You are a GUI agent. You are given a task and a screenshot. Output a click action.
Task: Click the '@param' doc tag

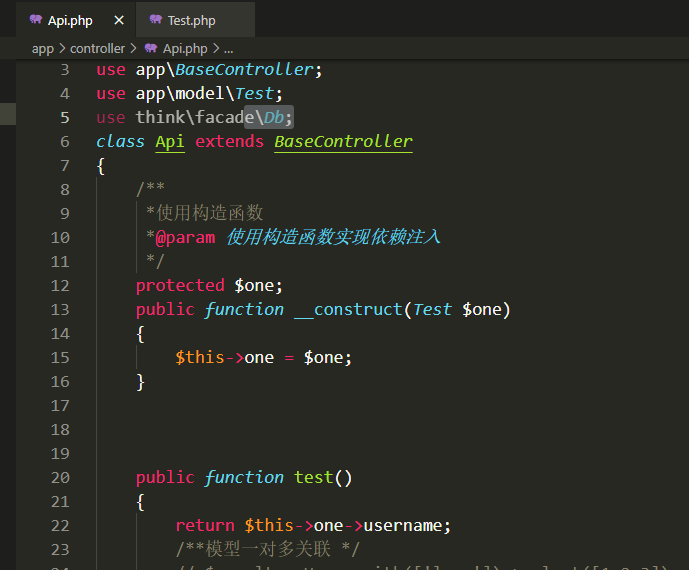[x=185, y=238]
